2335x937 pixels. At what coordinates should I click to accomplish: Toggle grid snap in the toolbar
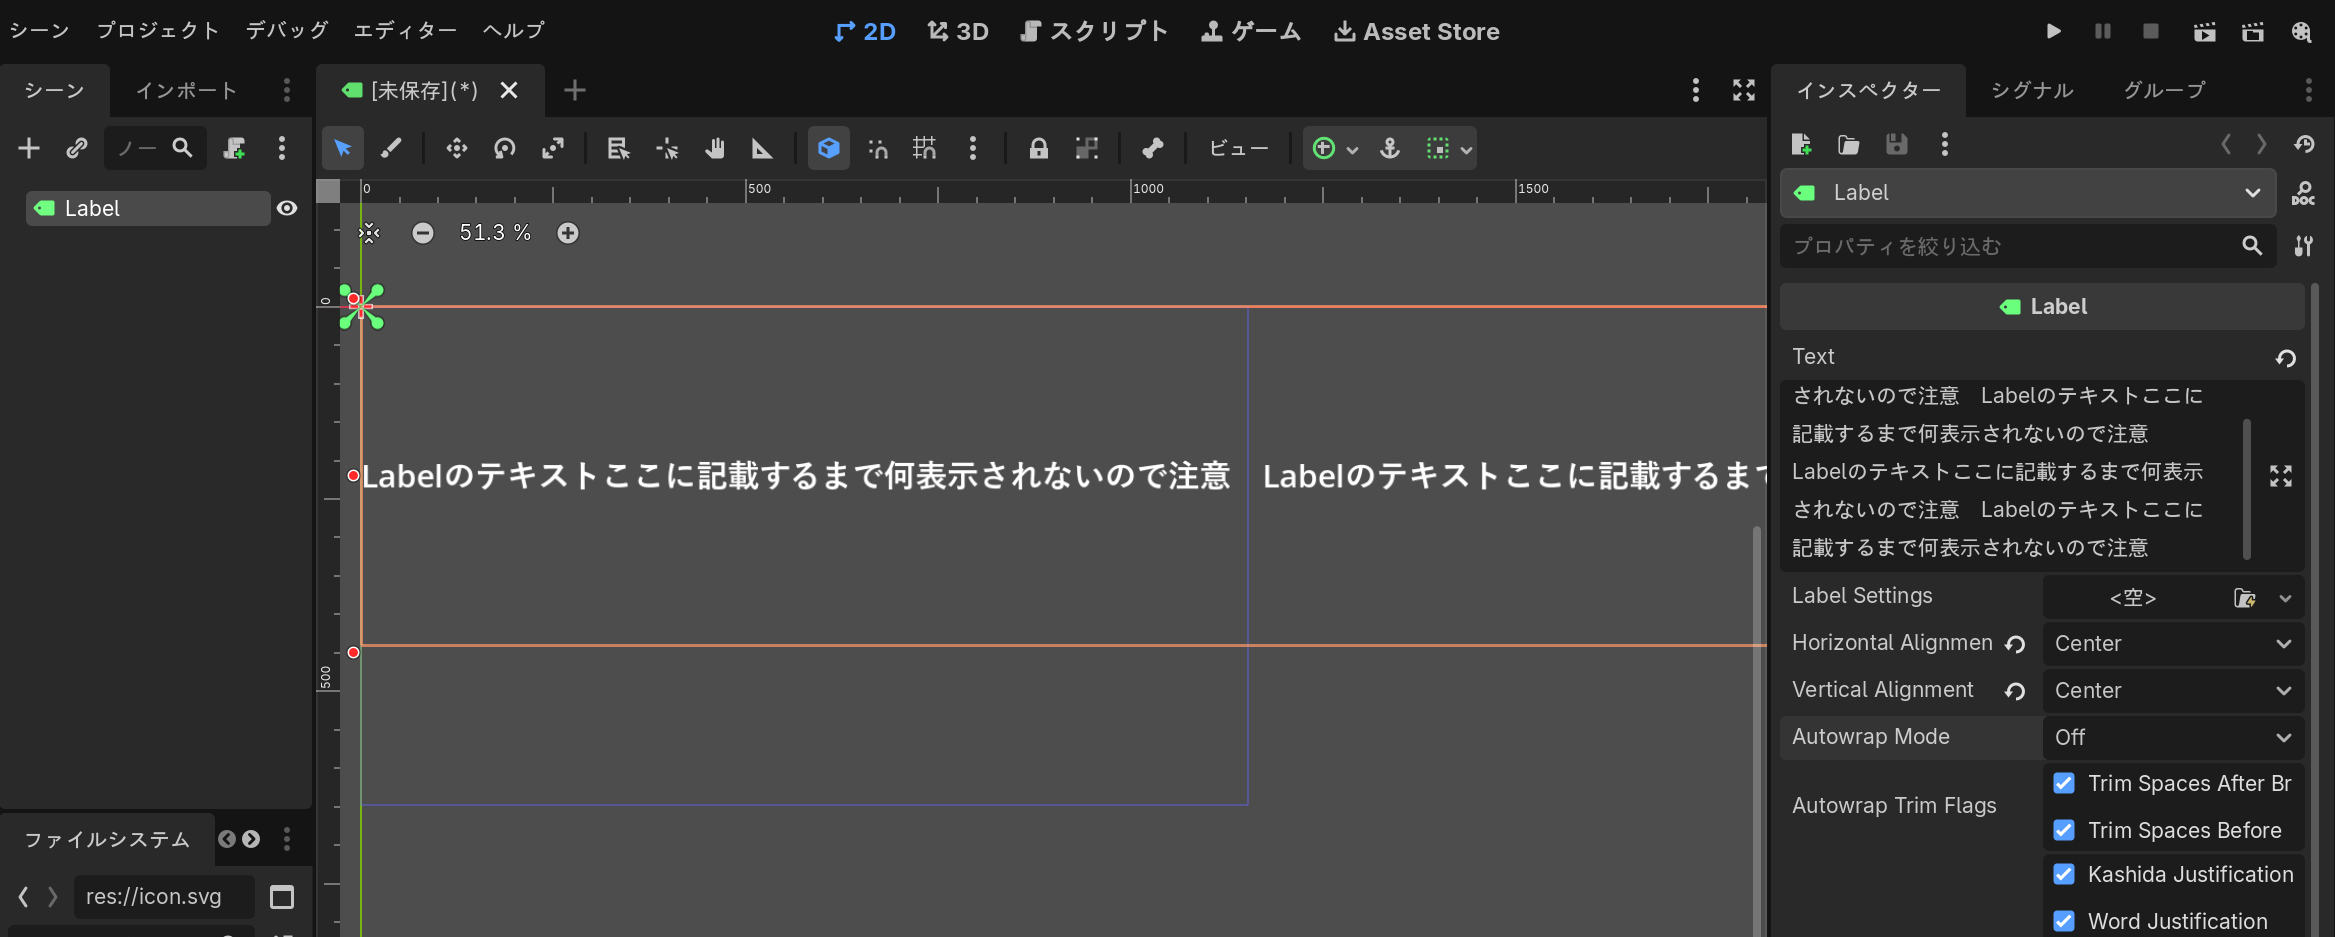(x=925, y=148)
